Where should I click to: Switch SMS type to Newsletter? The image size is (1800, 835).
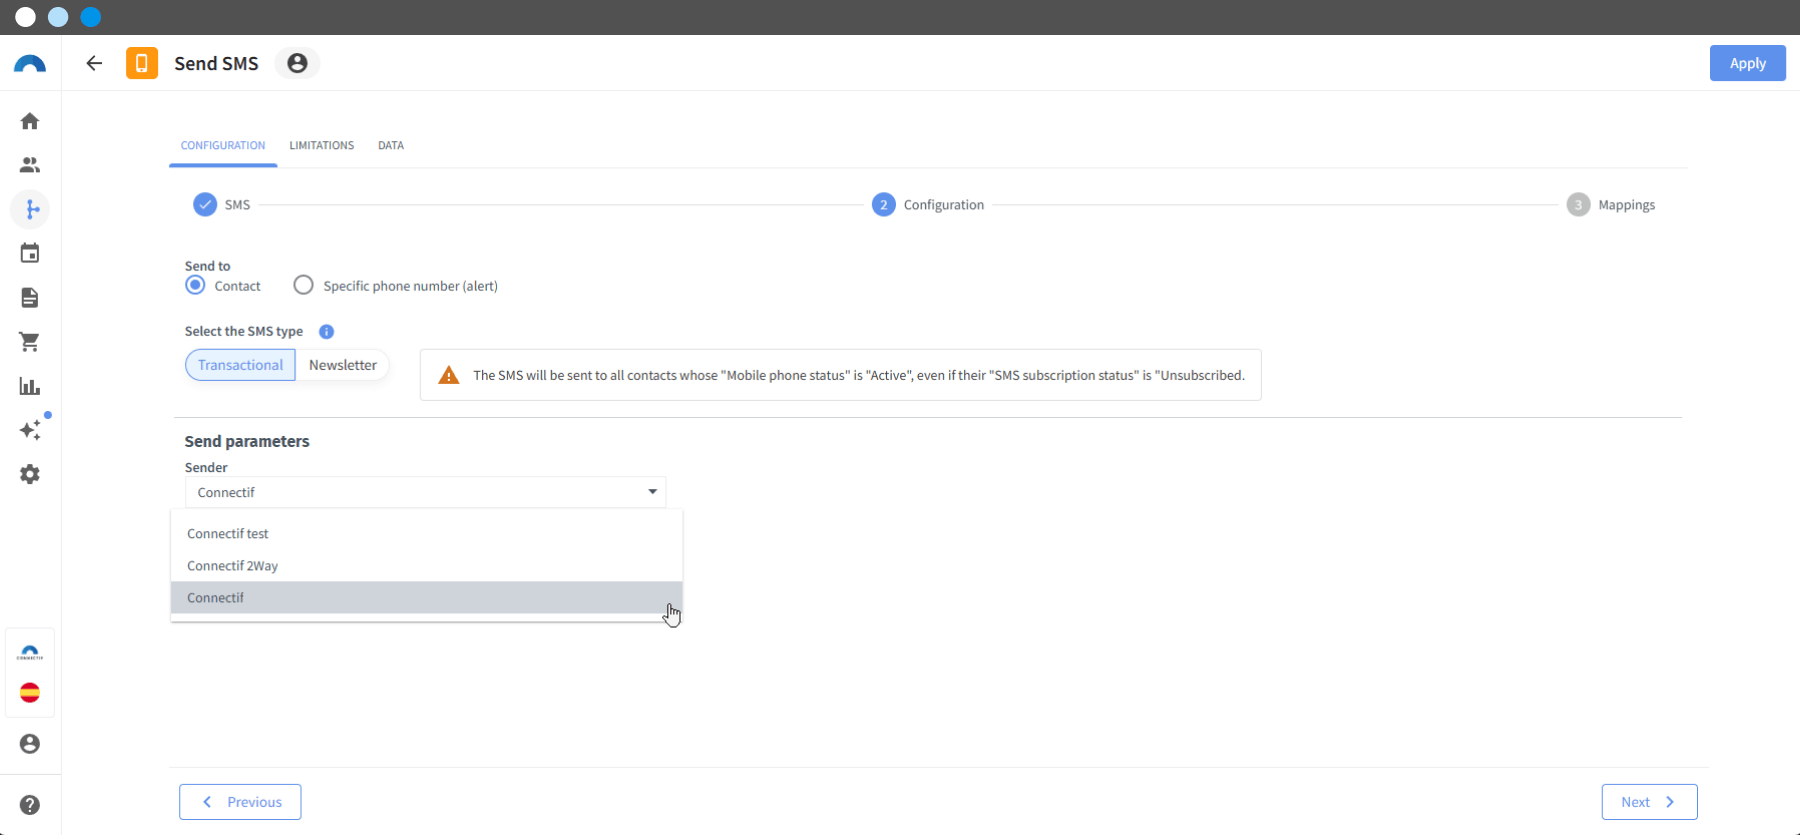point(342,365)
